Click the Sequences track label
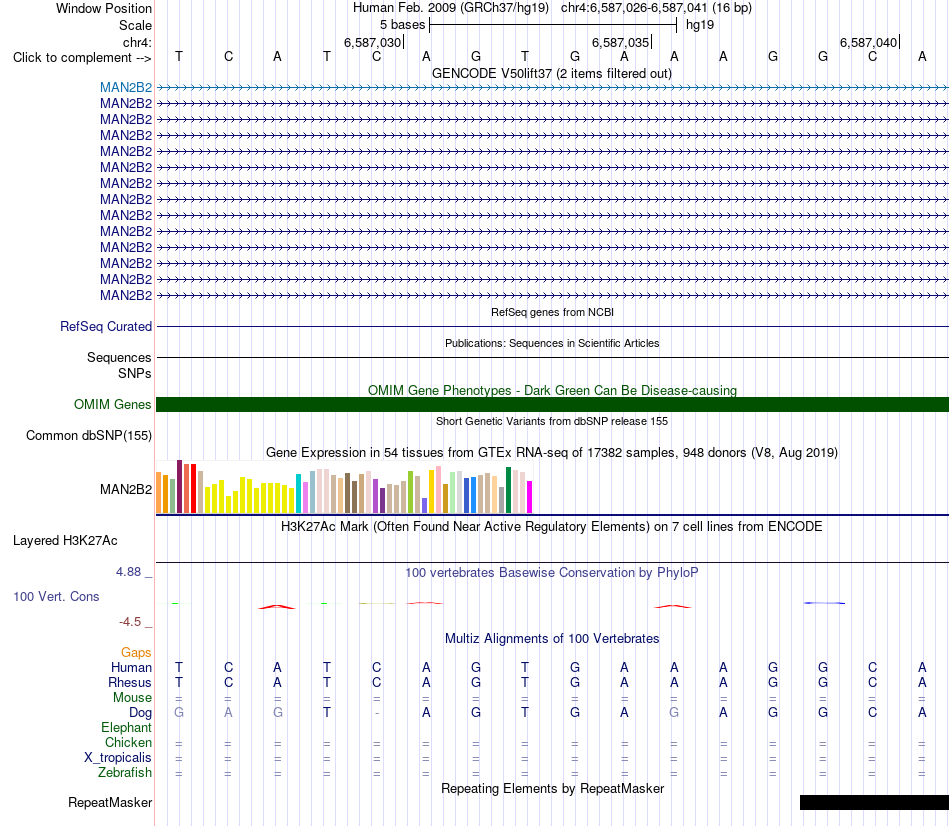 (119, 357)
